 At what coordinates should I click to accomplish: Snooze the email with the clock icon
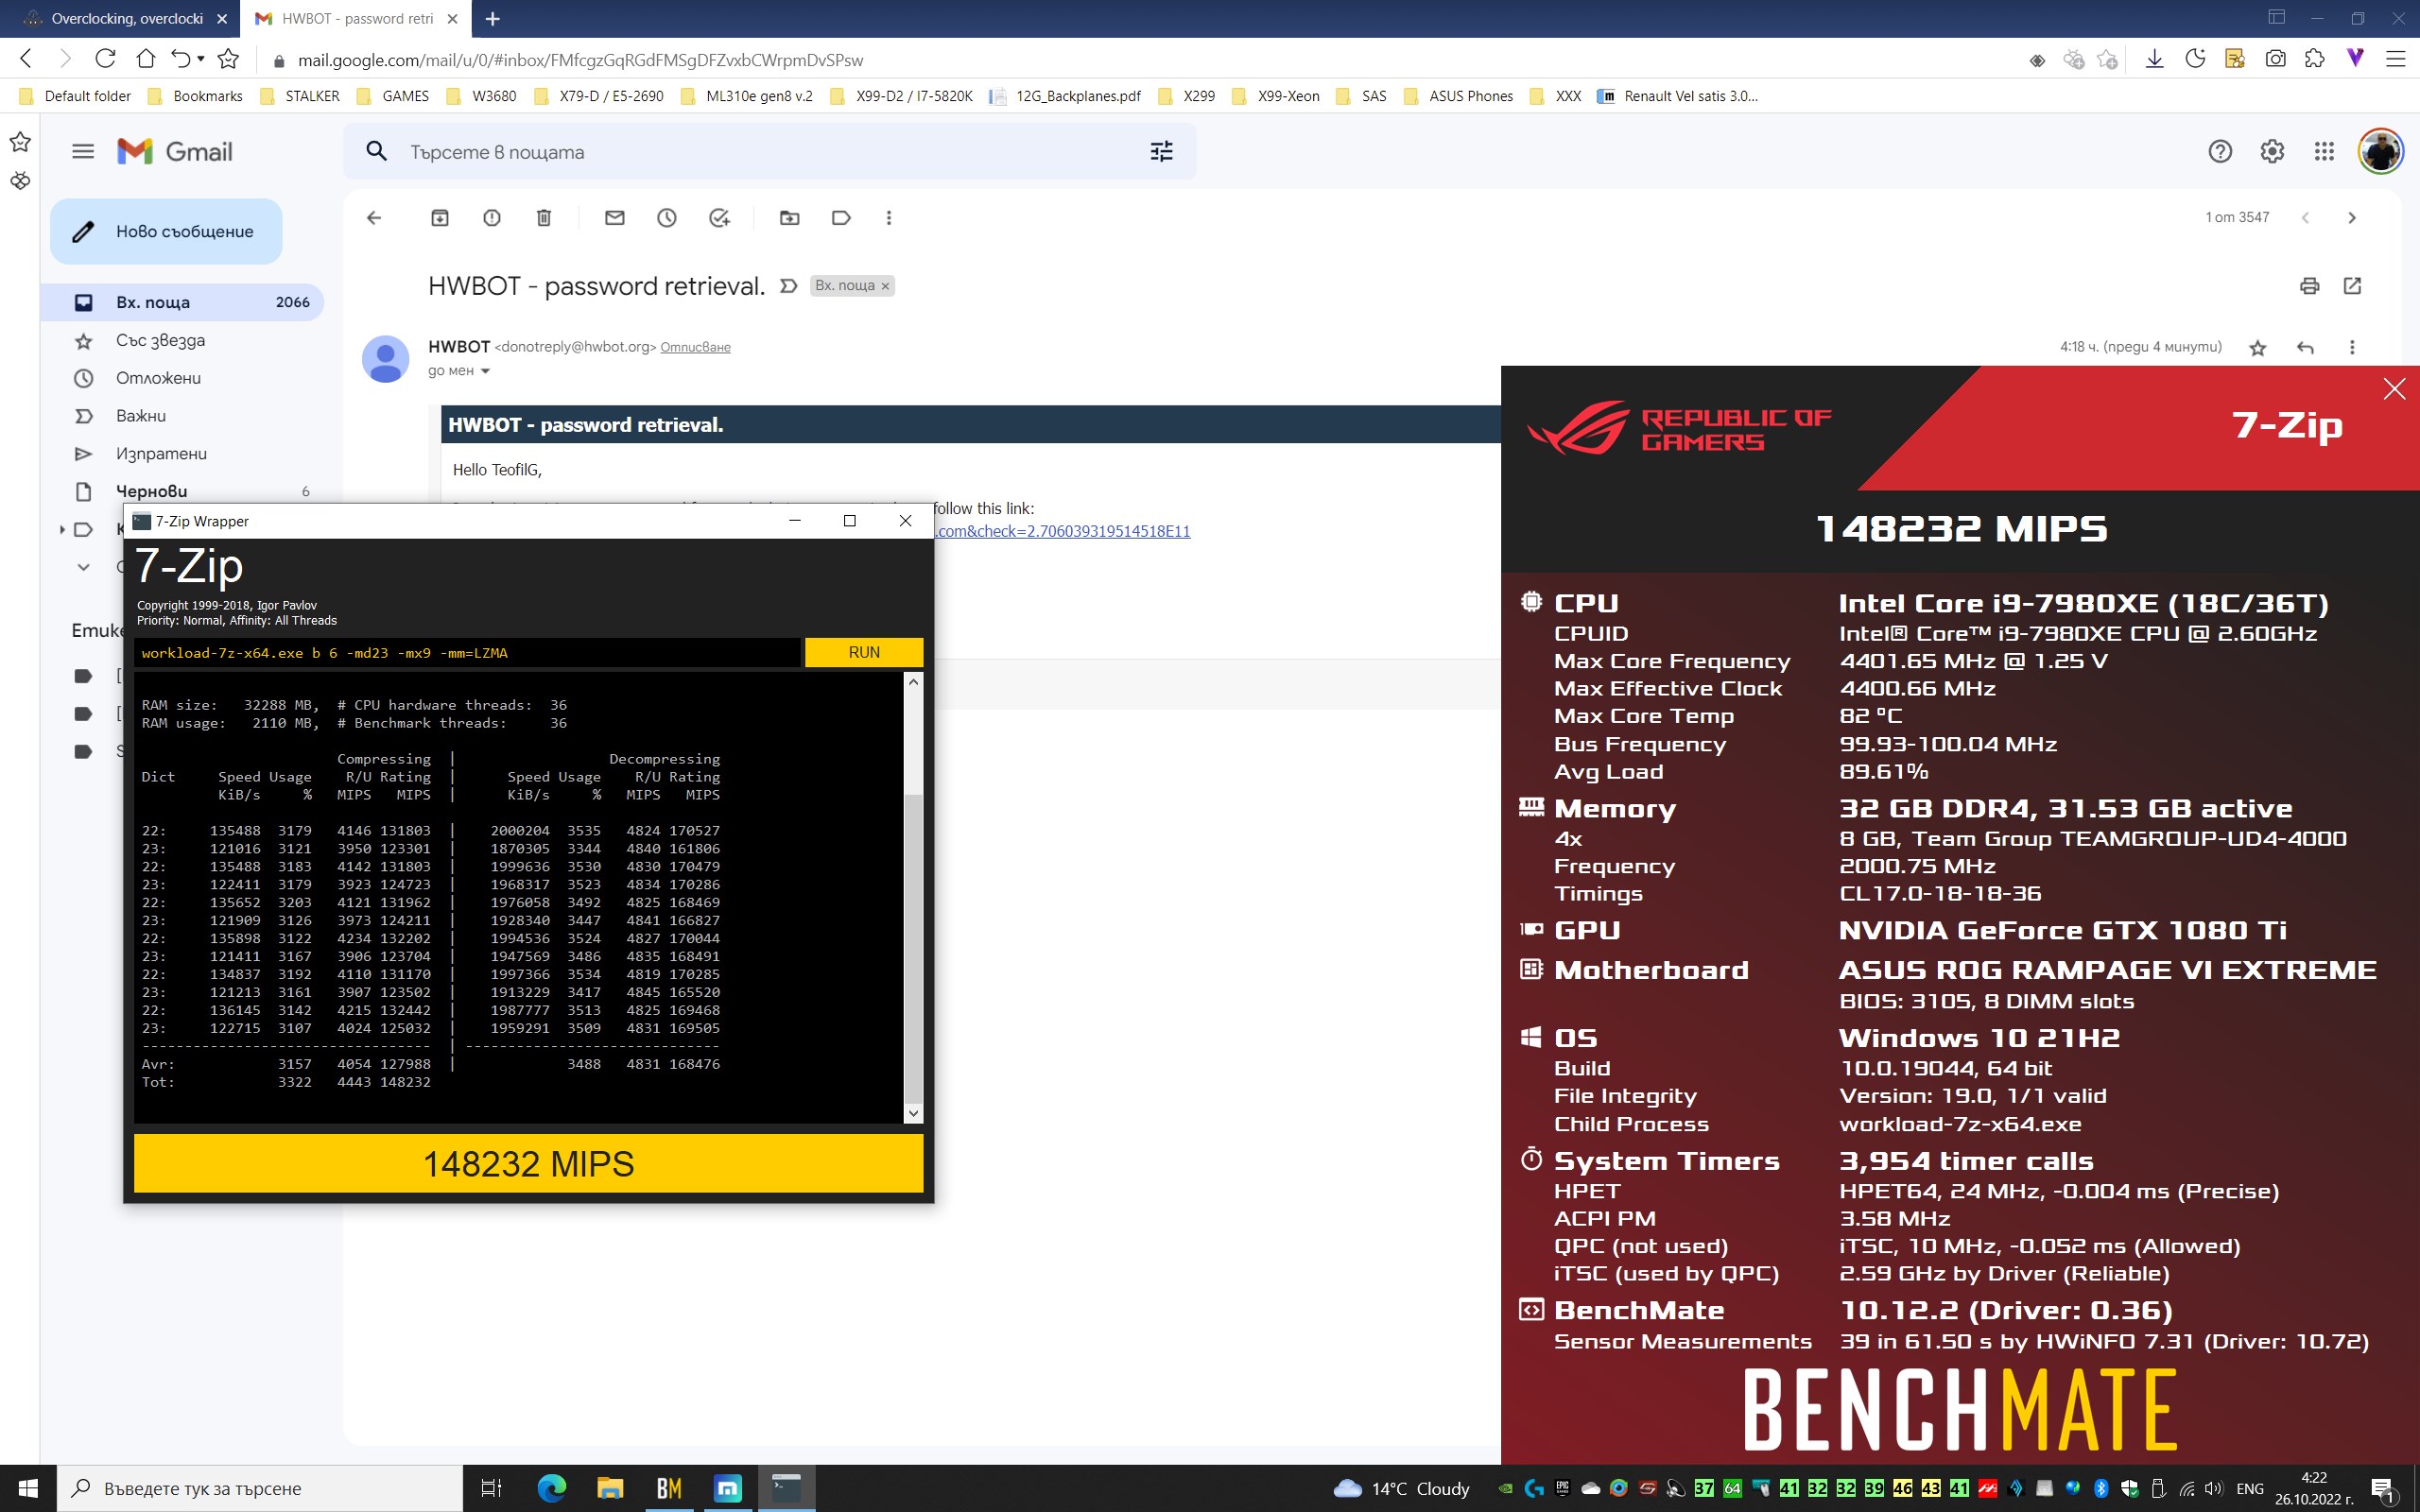[x=667, y=218]
